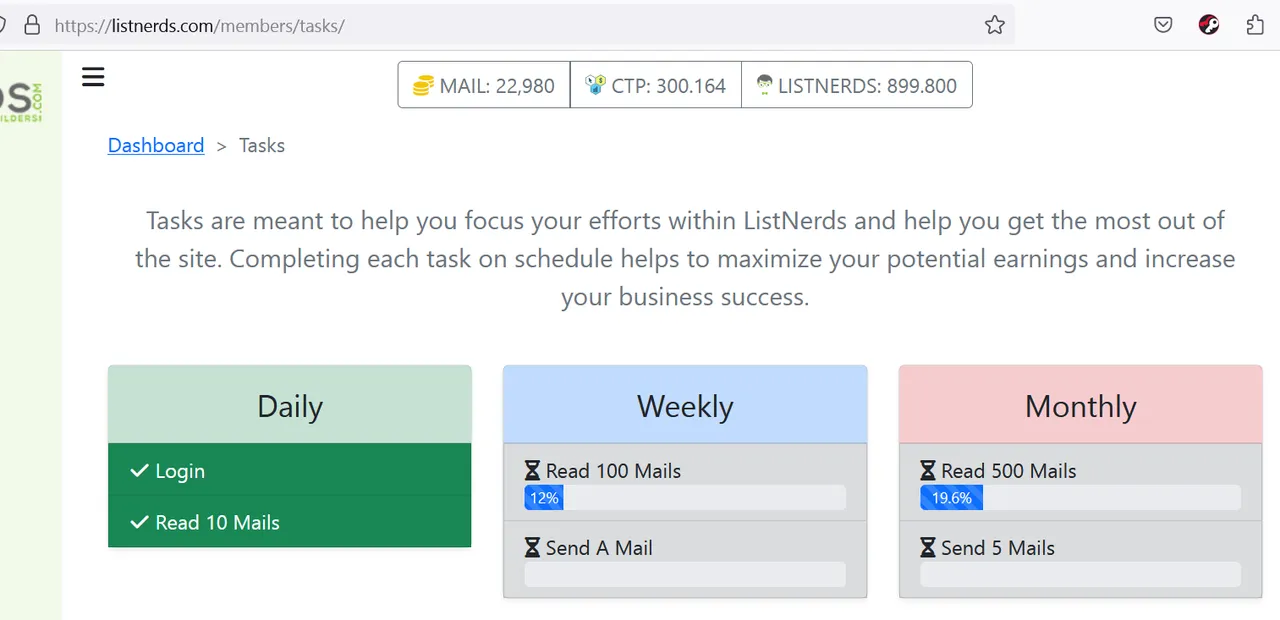Screen dimensions: 1280x620
Task: Click the Read 100 Mails hourglass icon
Action: 533,471
